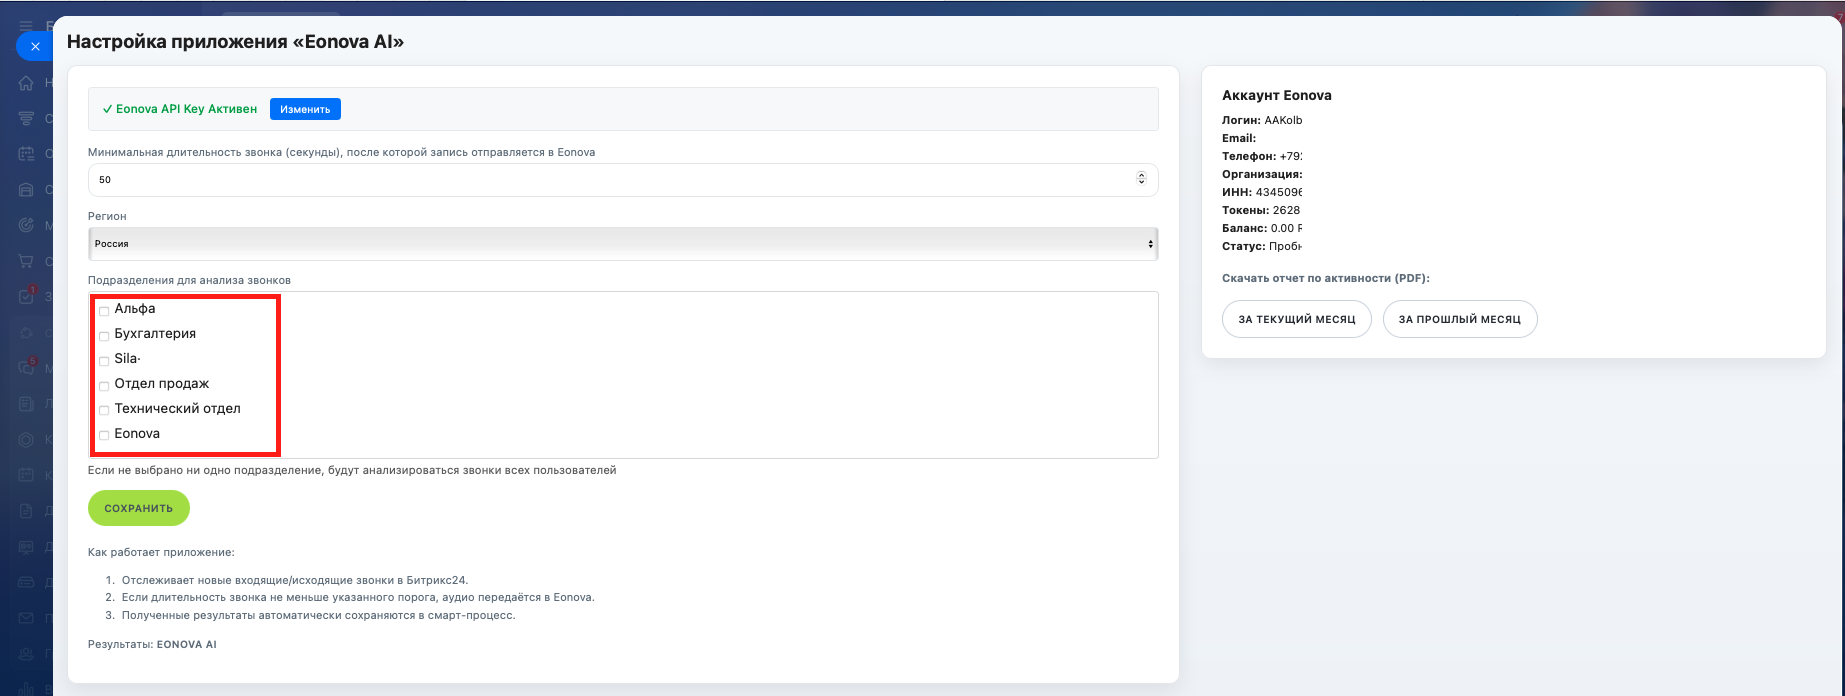The image size is (1845, 696).
Task: Open the home icon in the left sidebar
Action: [x=27, y=83]
